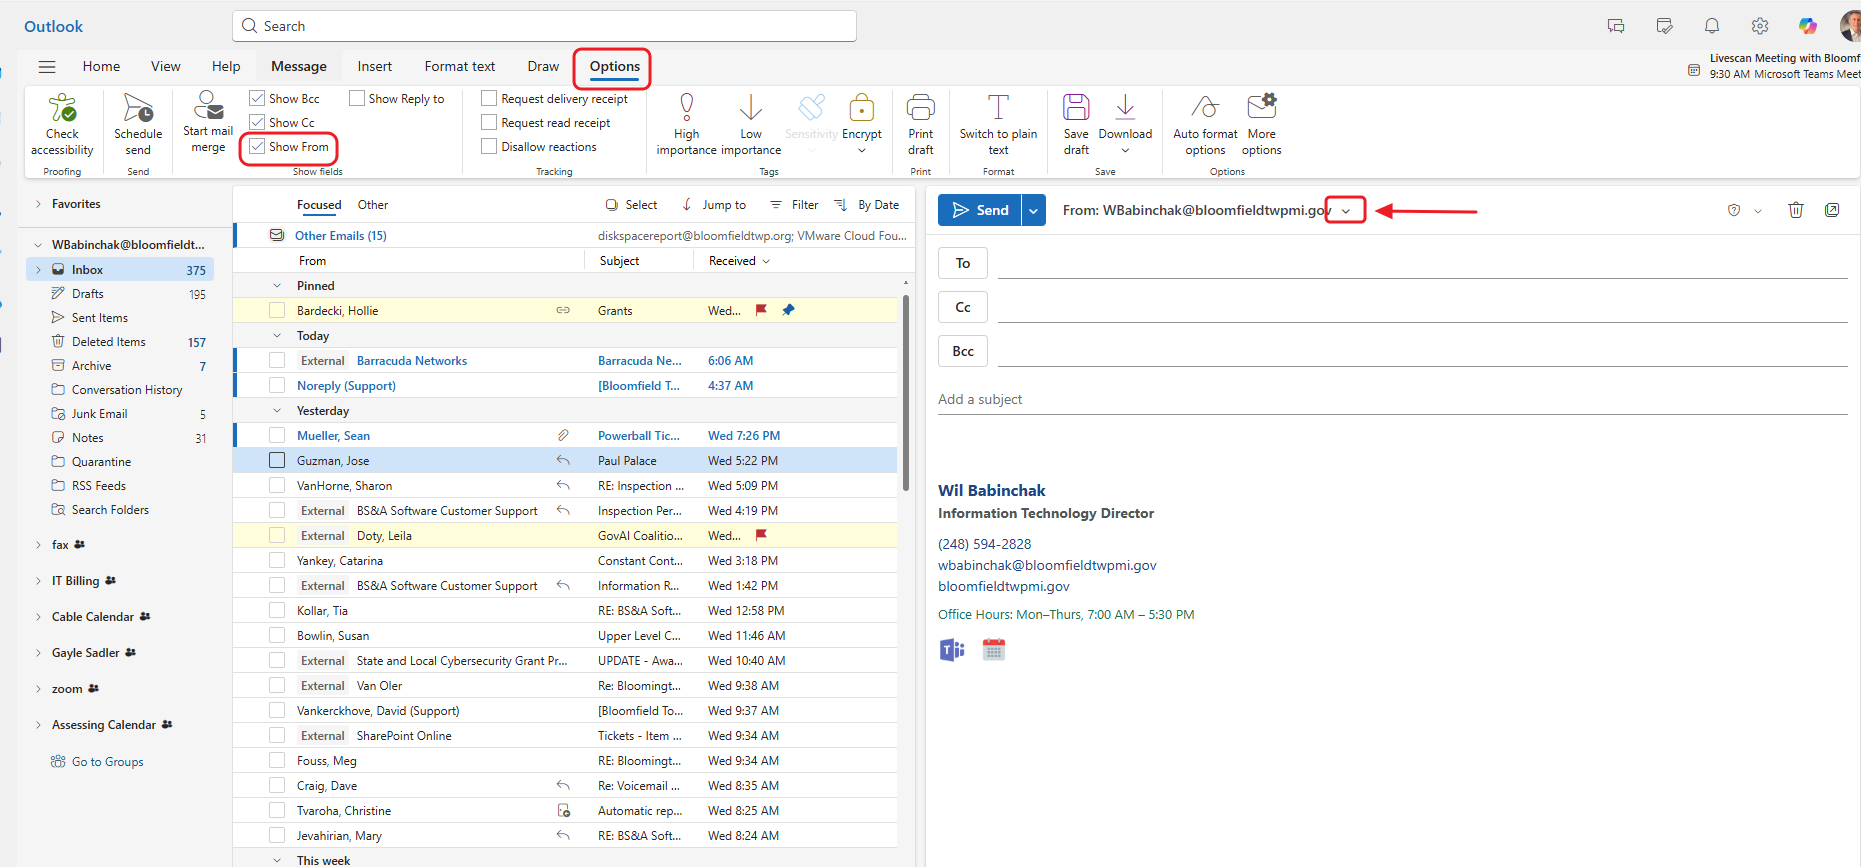Open the Received column sort dropdown
1861x867 pixels.
coord(767,261)
